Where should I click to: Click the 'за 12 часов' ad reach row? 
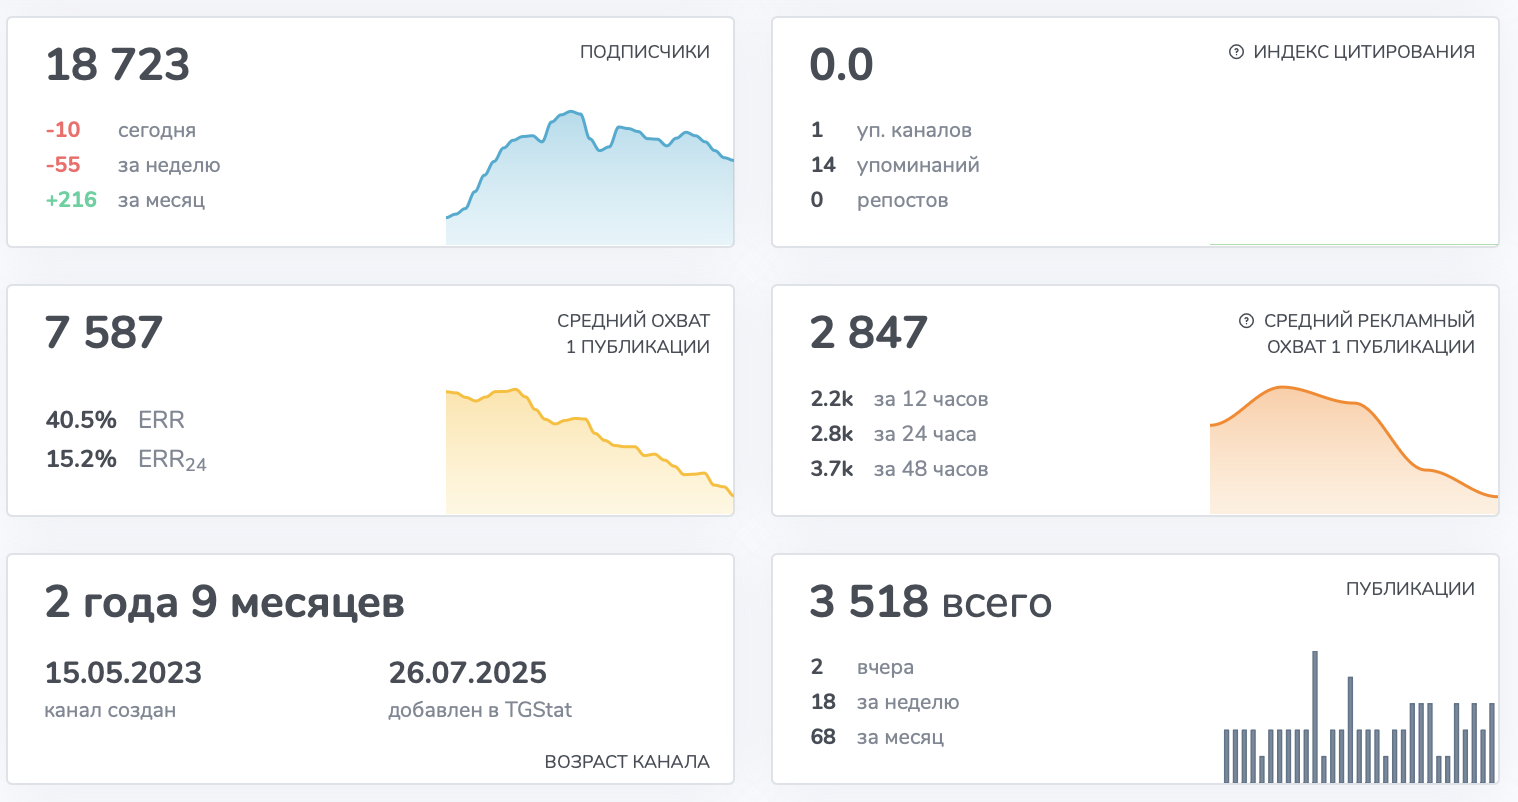(899, 399)
